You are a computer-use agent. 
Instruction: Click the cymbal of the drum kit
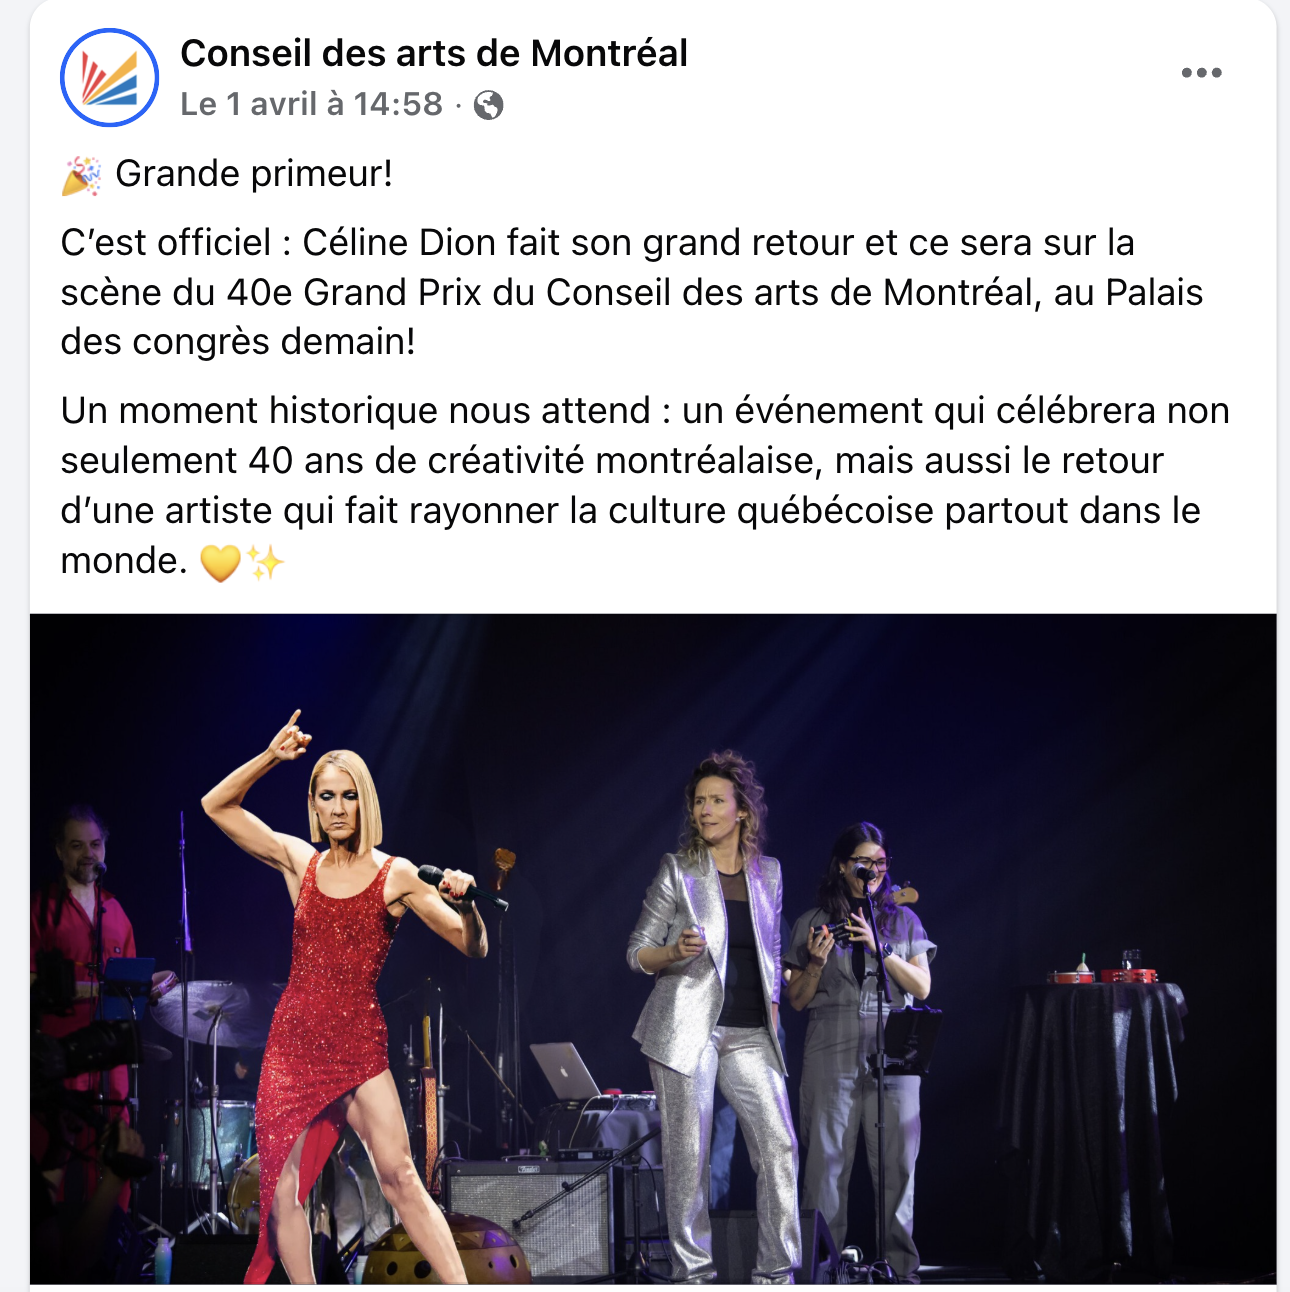point(215,1010)
